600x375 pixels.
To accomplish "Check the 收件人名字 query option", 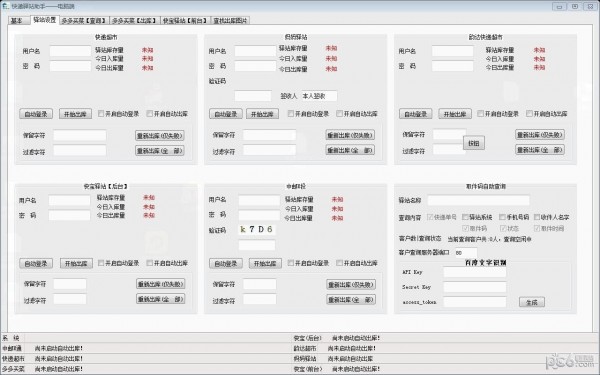I will click(551, 217).
